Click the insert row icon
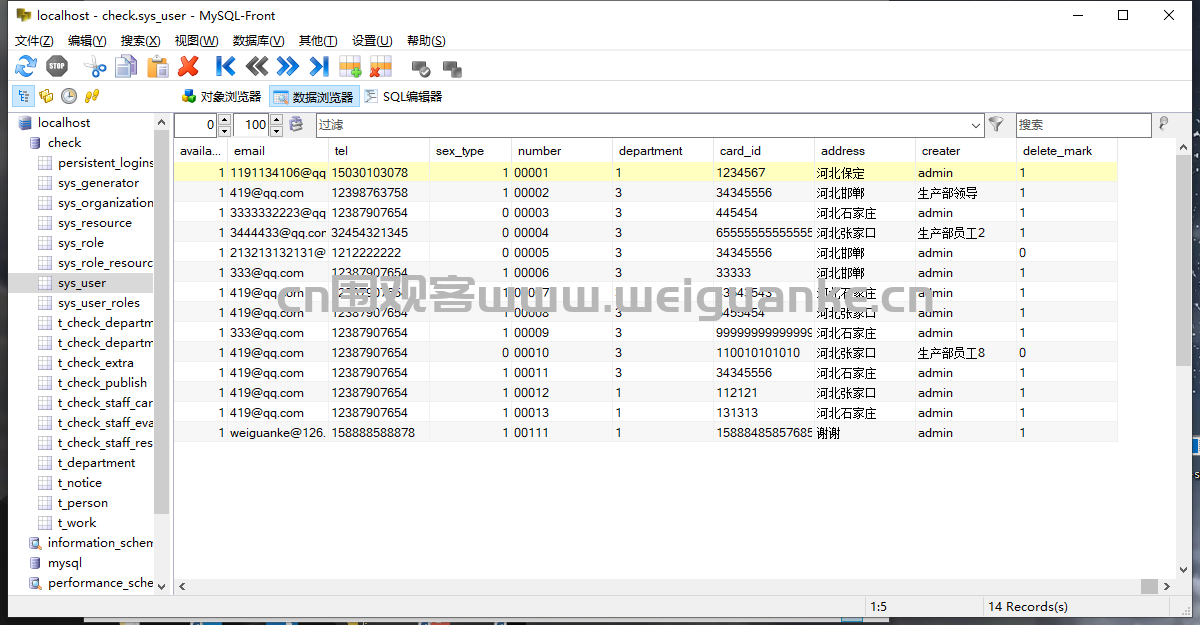 pyautogui.click(x=350, y=67)
